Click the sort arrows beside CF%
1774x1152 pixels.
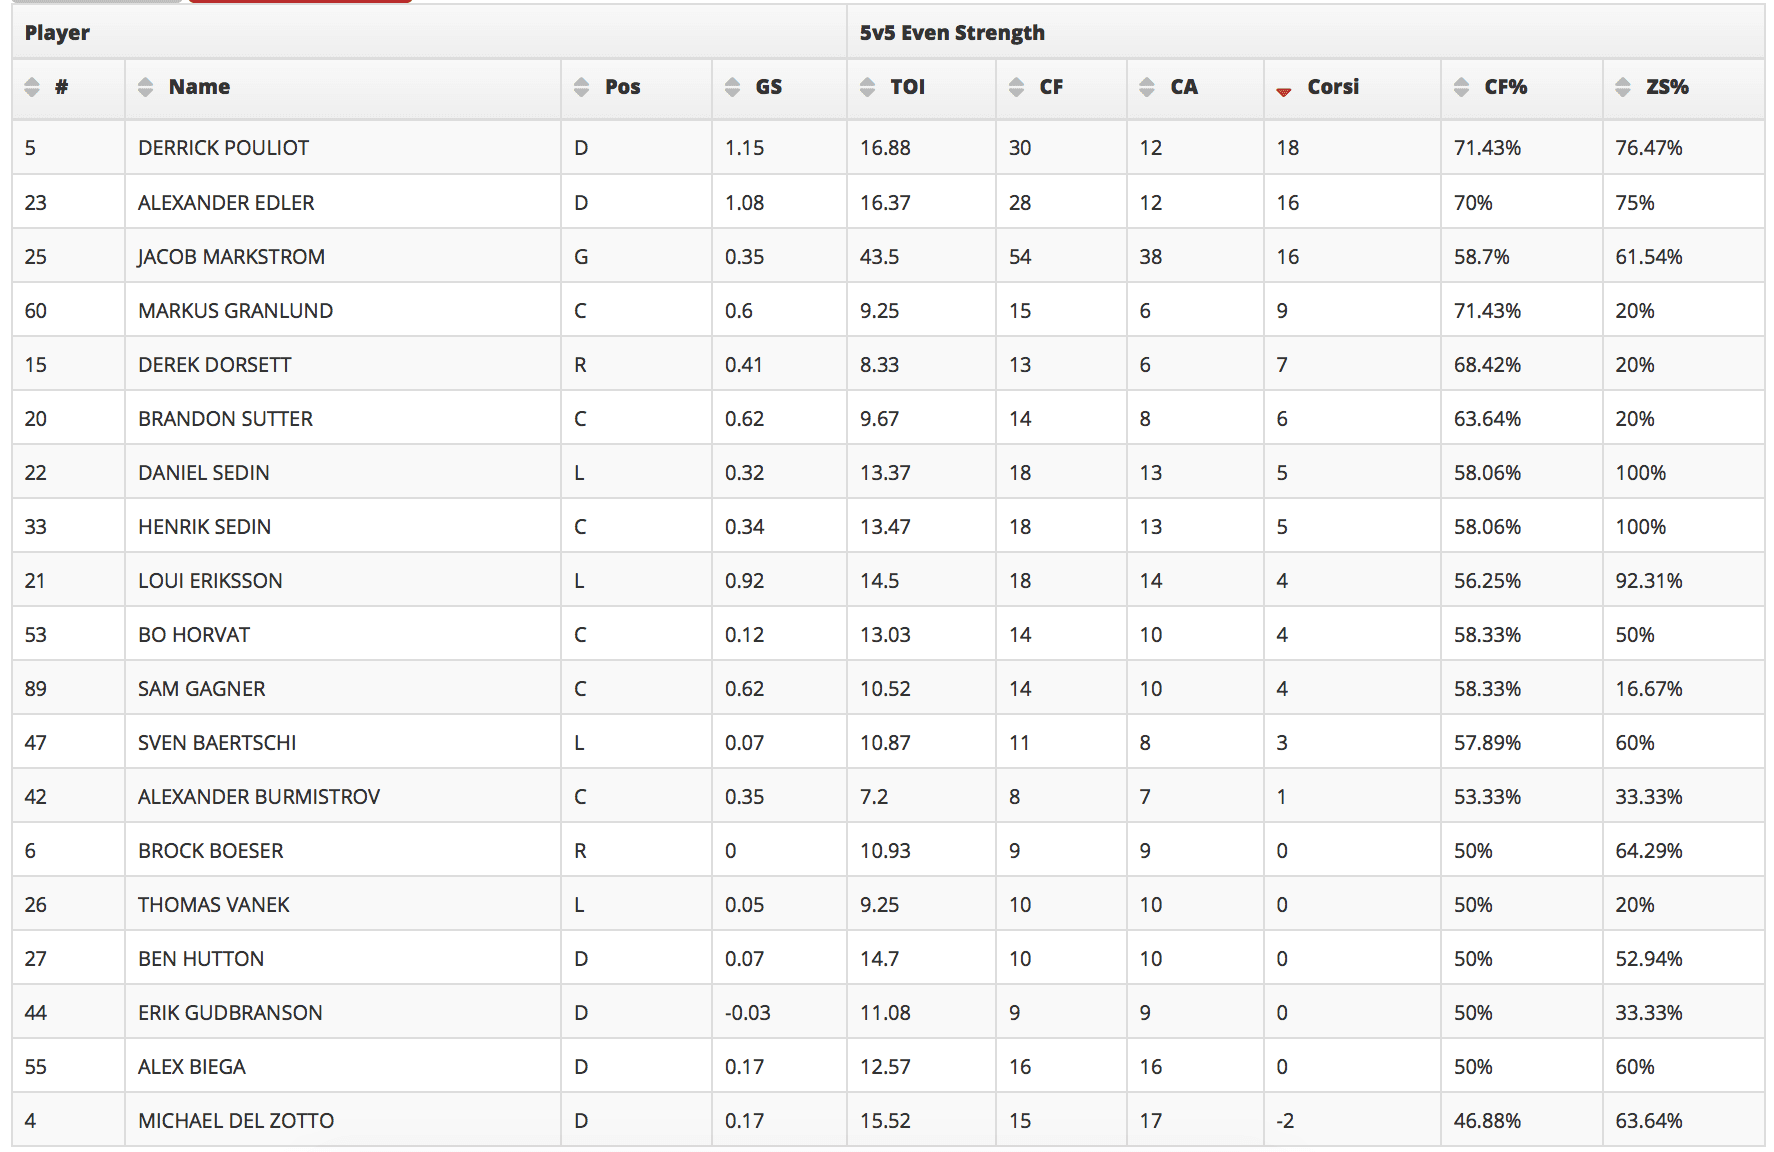pos(1462,87)
